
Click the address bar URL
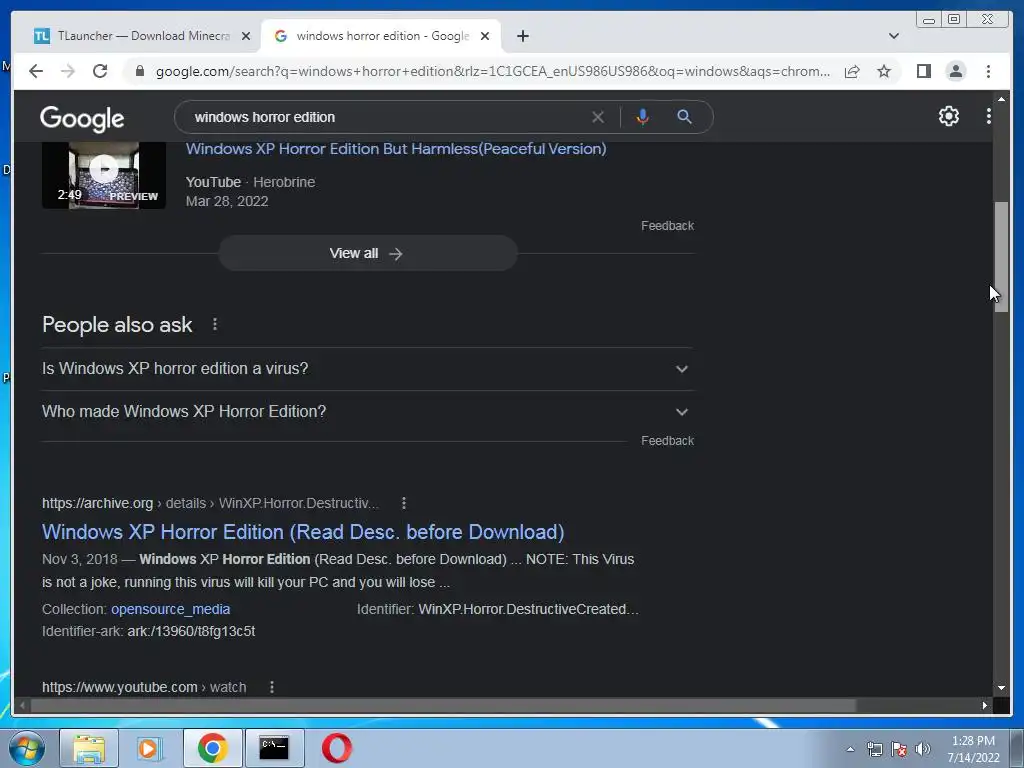coord(493,71)
